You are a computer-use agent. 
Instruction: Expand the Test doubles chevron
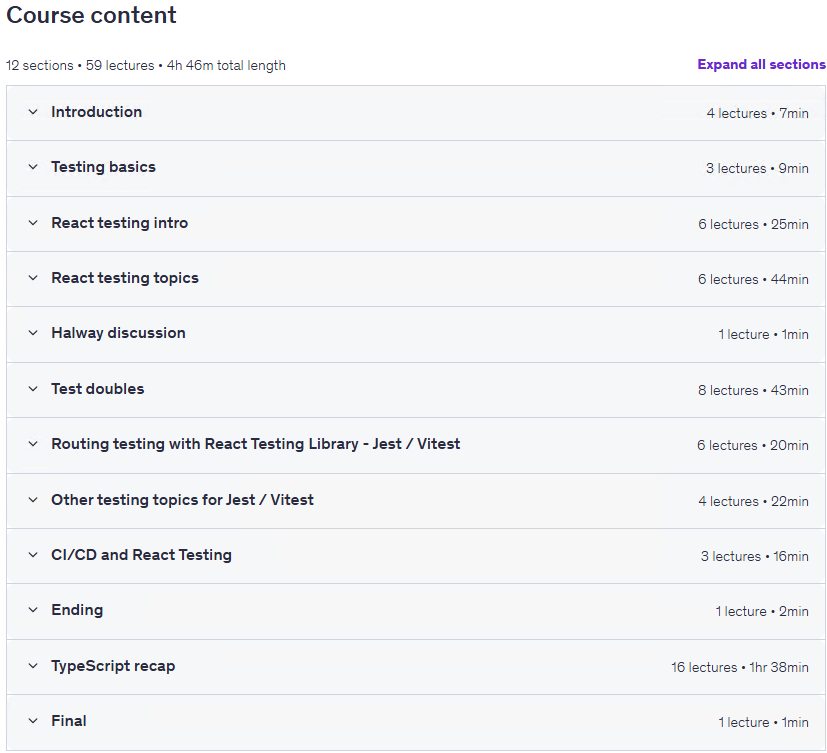[x=33, y=389]
